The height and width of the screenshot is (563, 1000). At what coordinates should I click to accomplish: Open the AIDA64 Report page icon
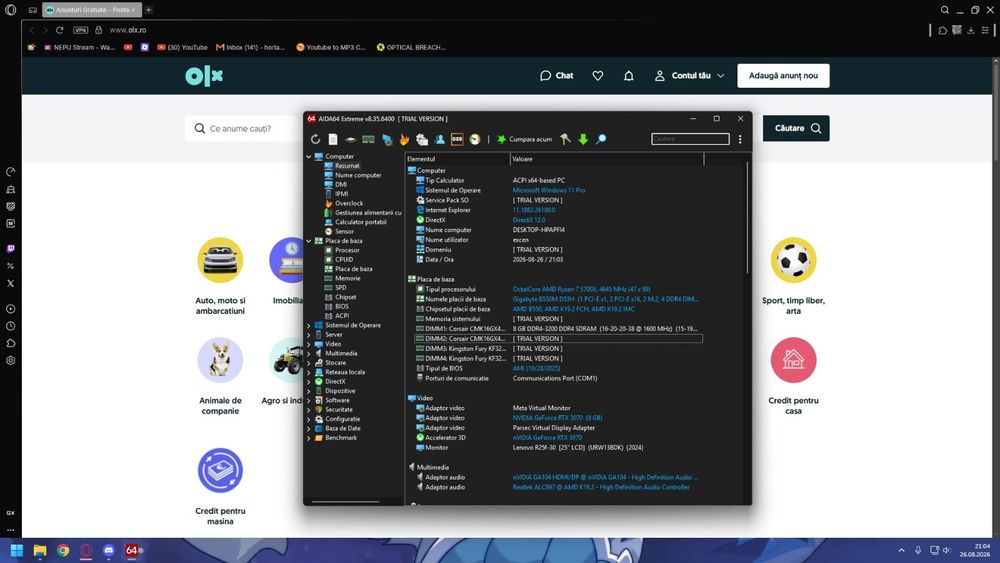point(333,139)
